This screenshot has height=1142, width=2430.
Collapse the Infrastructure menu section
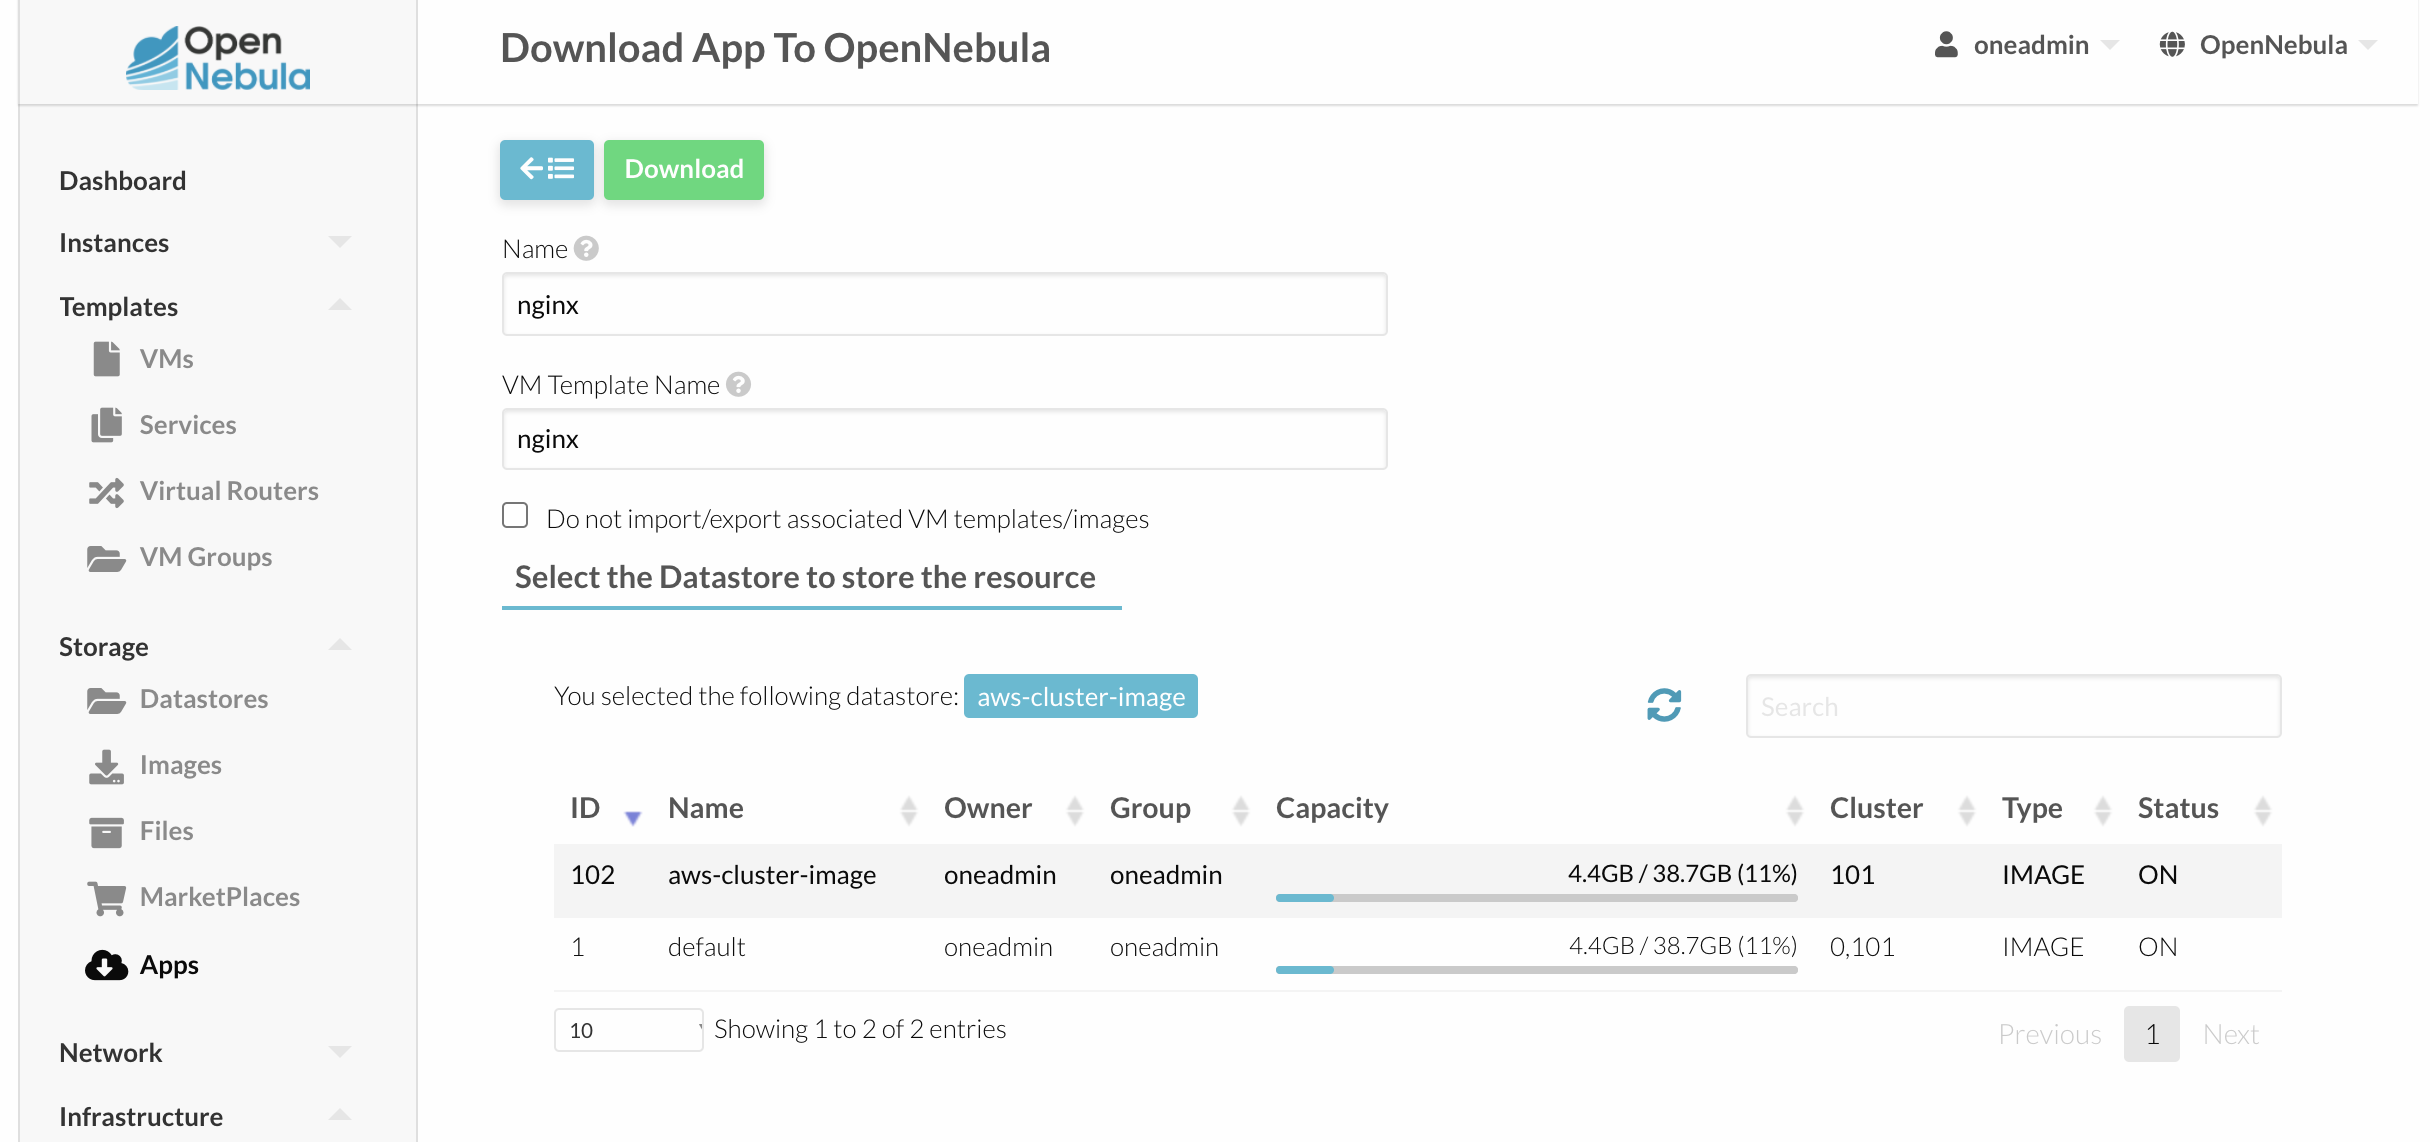(340, 1115)
